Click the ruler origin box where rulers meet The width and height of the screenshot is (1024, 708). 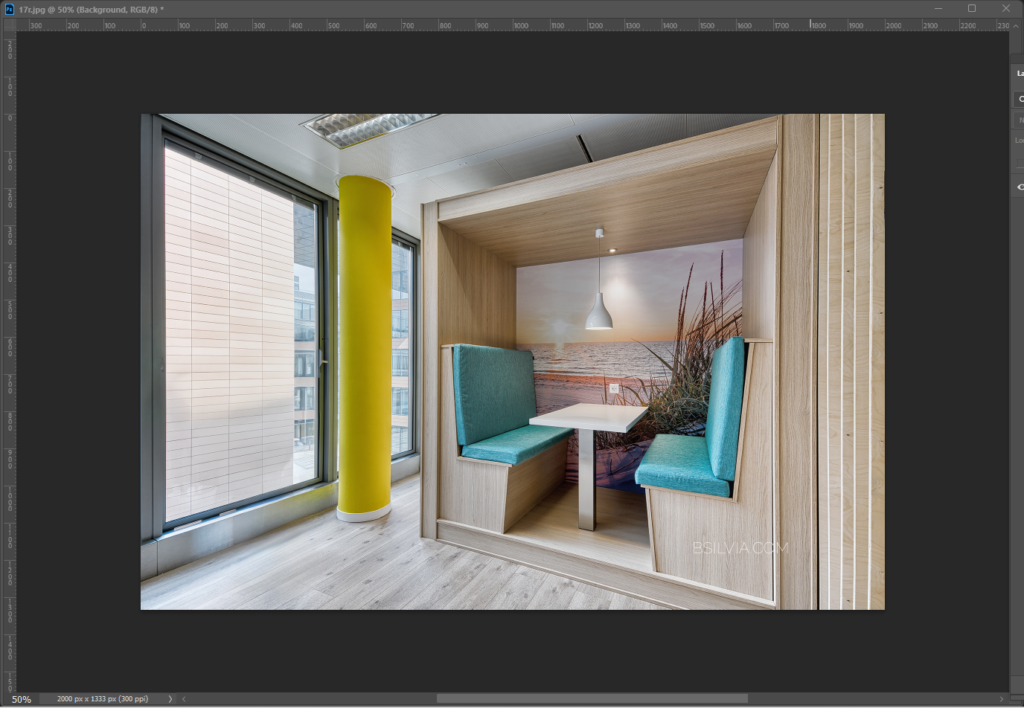point(9,25)
